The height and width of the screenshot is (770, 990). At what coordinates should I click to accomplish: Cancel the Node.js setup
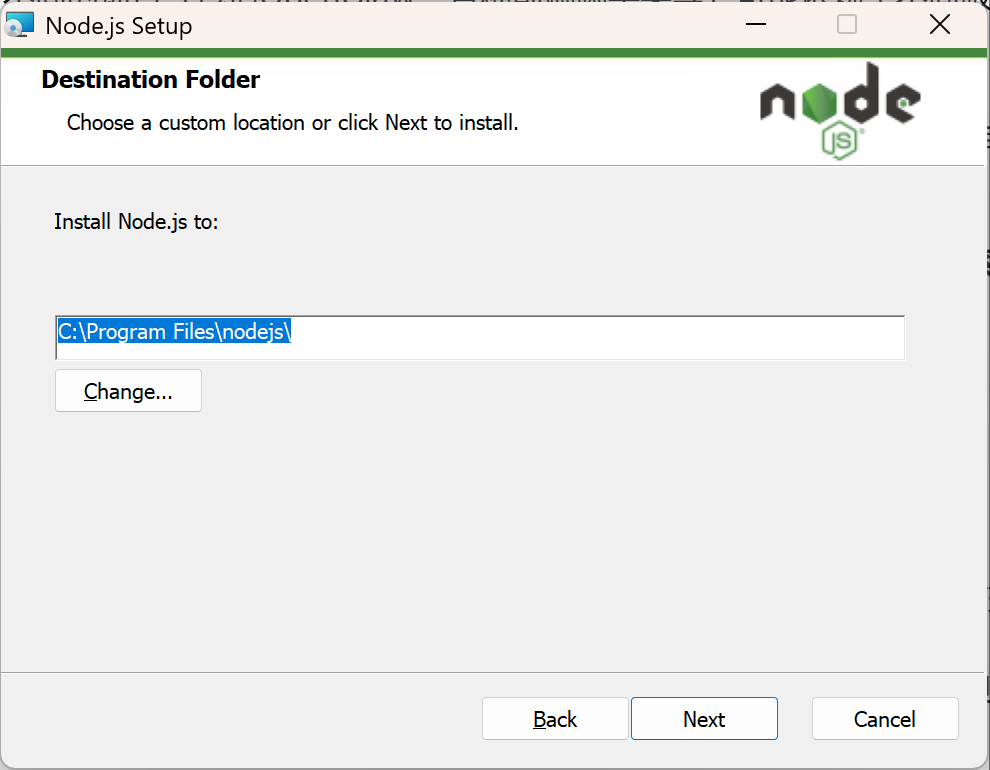point(885,718)
